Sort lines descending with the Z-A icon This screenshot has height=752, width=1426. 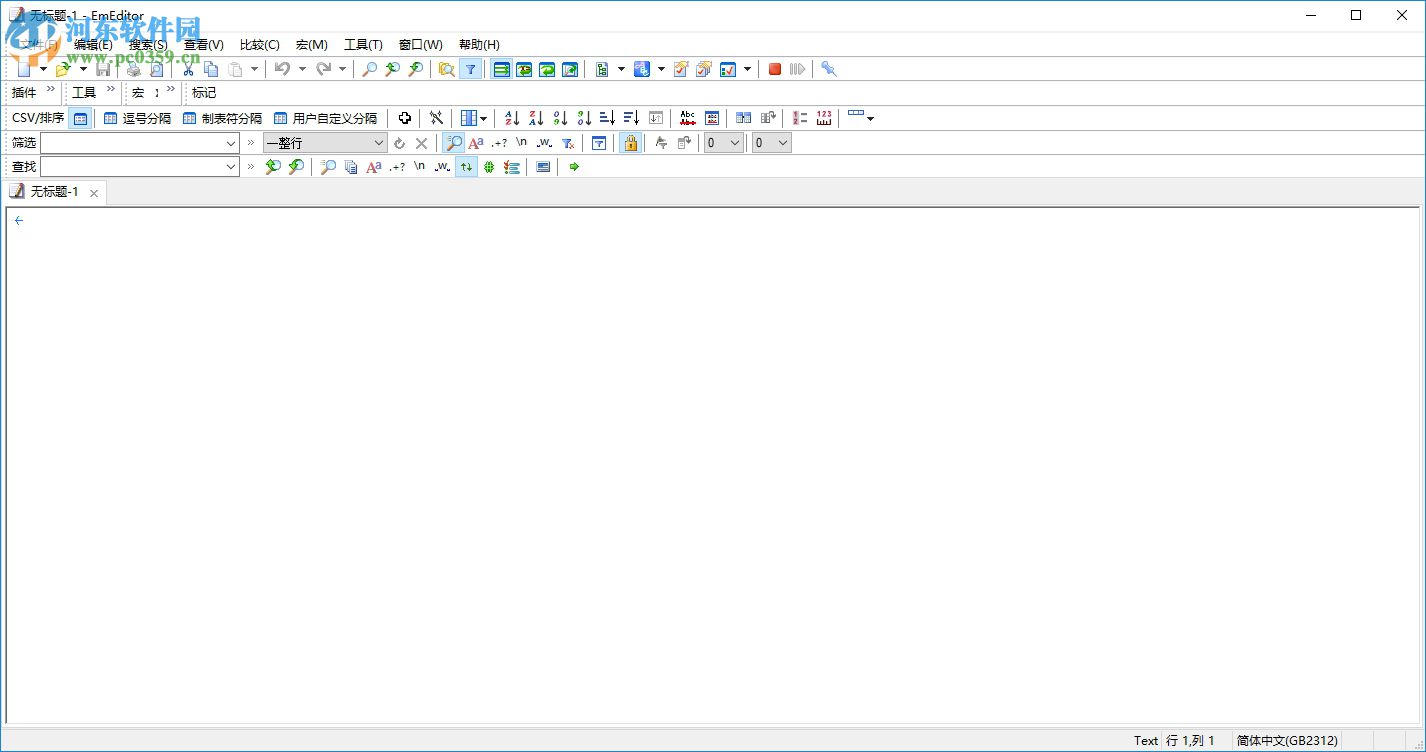pyautogui.click(x=536, y=117)
